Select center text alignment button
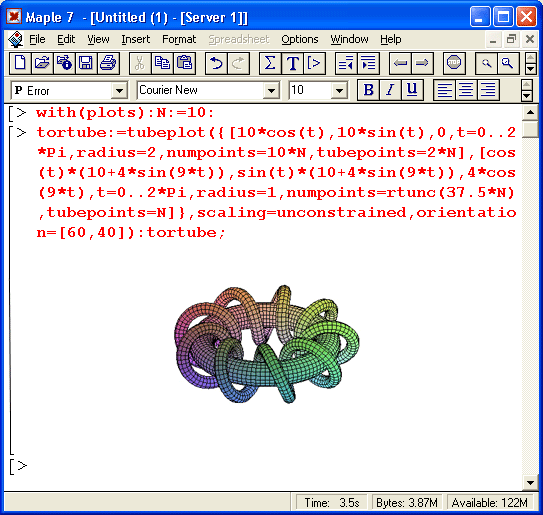This screenshot has height=515, width=543. [x=466, y=90]
